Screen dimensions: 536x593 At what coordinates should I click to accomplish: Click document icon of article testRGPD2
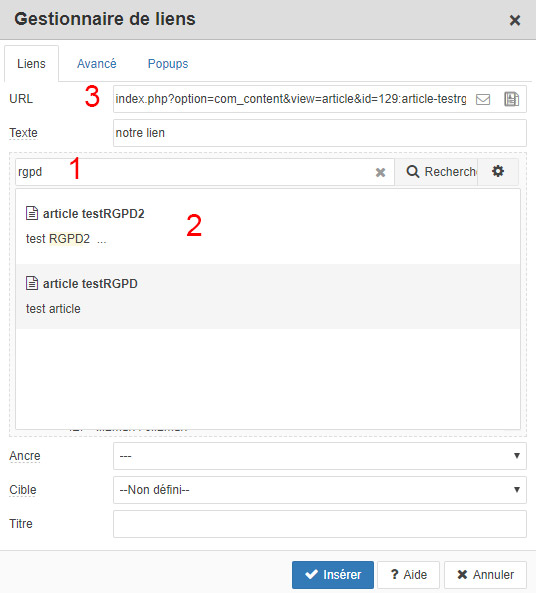pos(32,213)
